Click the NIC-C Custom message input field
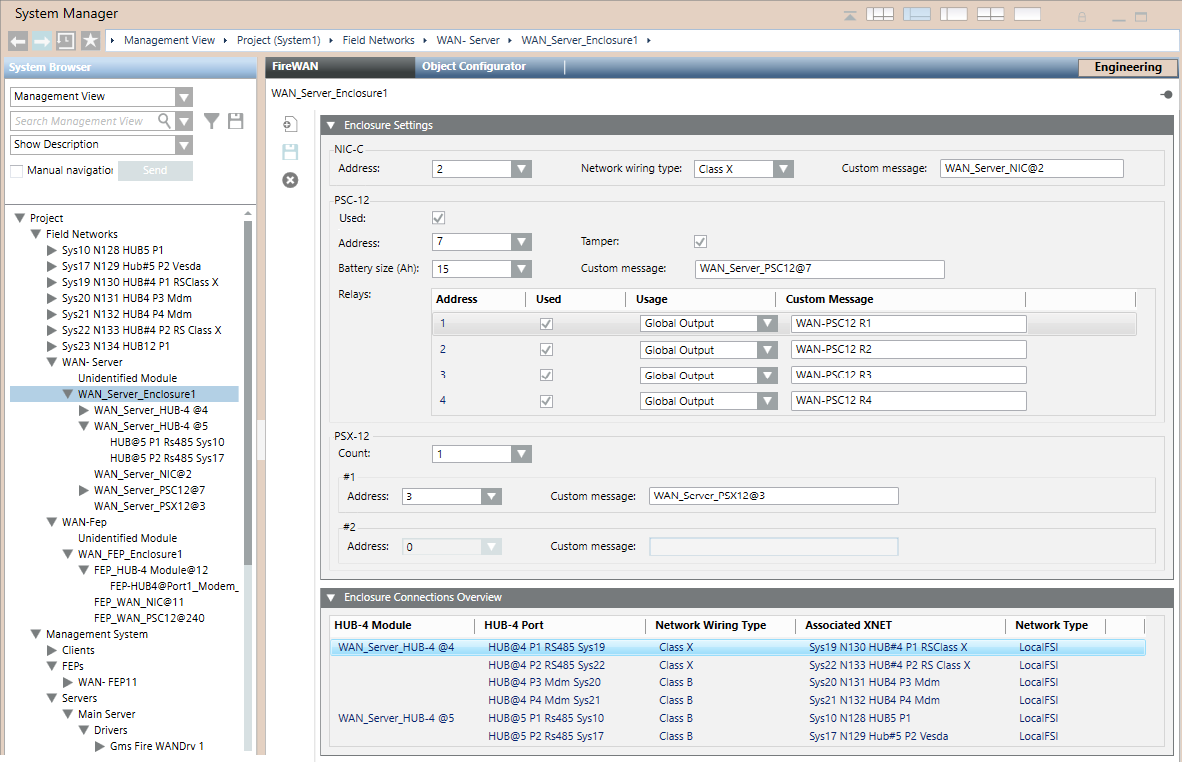The height and width of the screenshot is (764, 1182). pyautogui.click(x=1031, y=169)
